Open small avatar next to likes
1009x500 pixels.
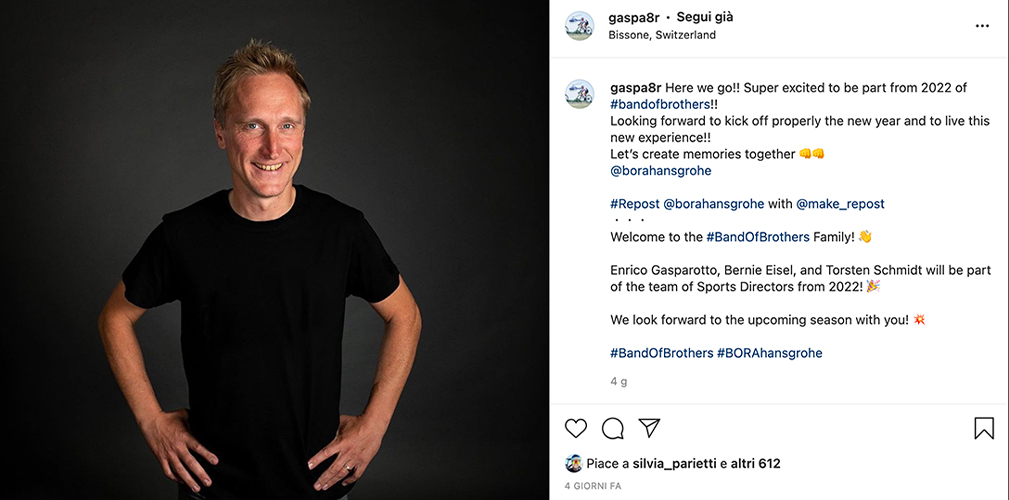coord(573,463)
